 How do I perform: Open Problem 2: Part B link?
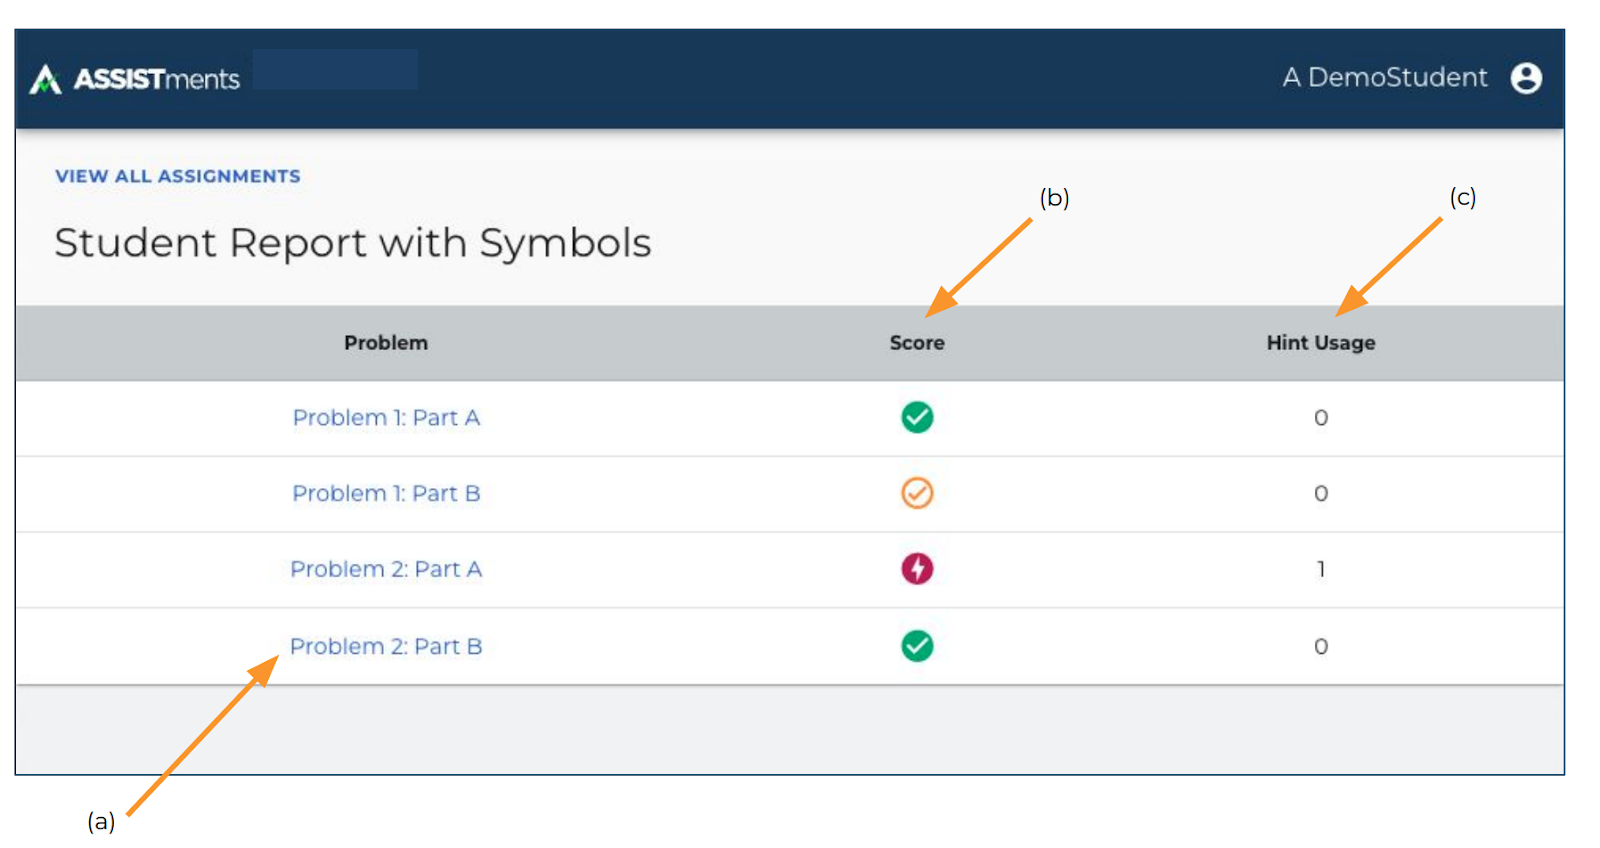(x=386, y=647)
